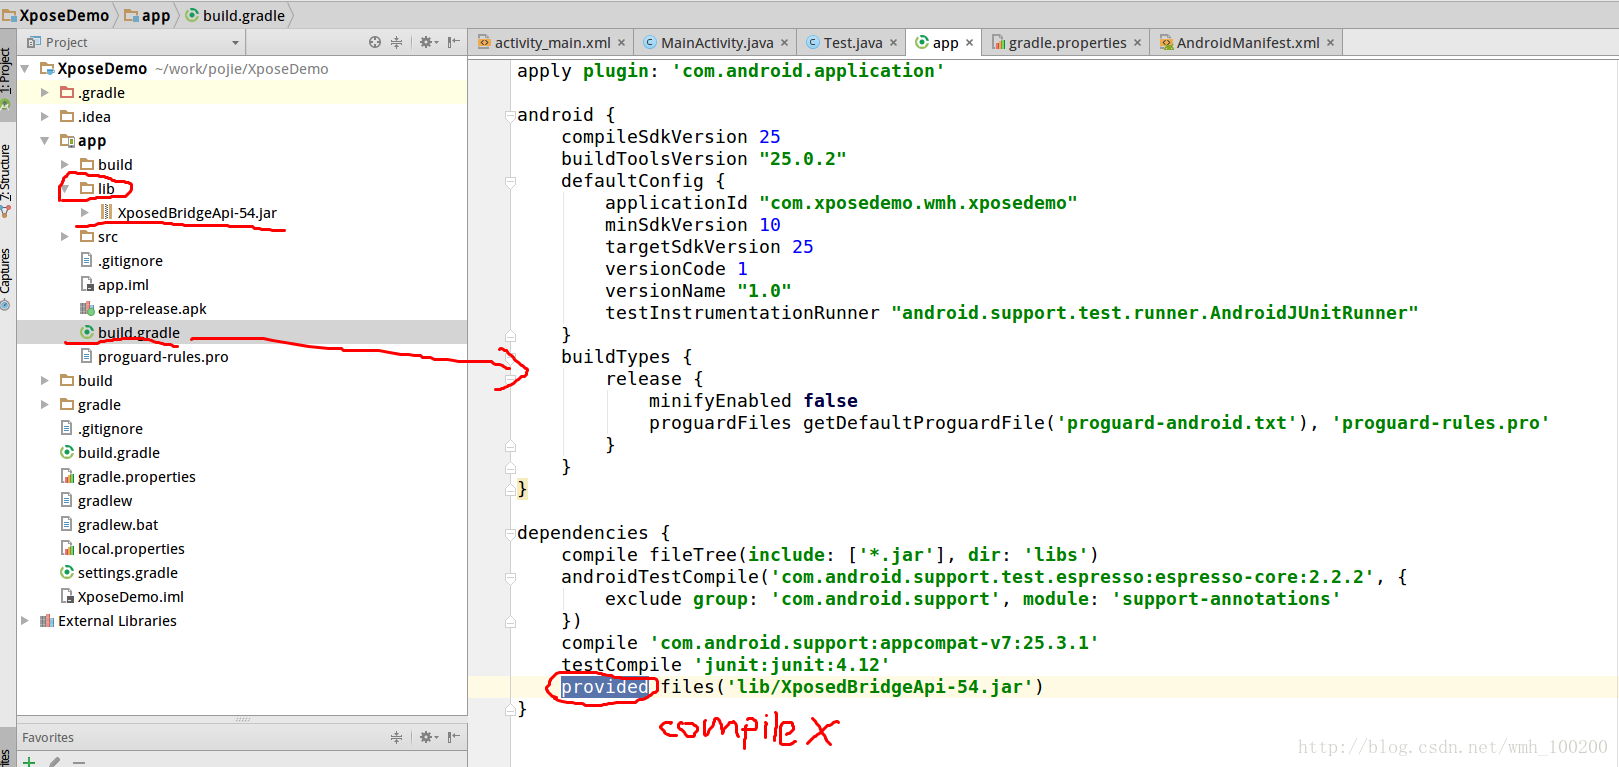This screenshot has height=767, width=1619.
Task: Collapse all in Favorites panel
Action: coord(396,737)
